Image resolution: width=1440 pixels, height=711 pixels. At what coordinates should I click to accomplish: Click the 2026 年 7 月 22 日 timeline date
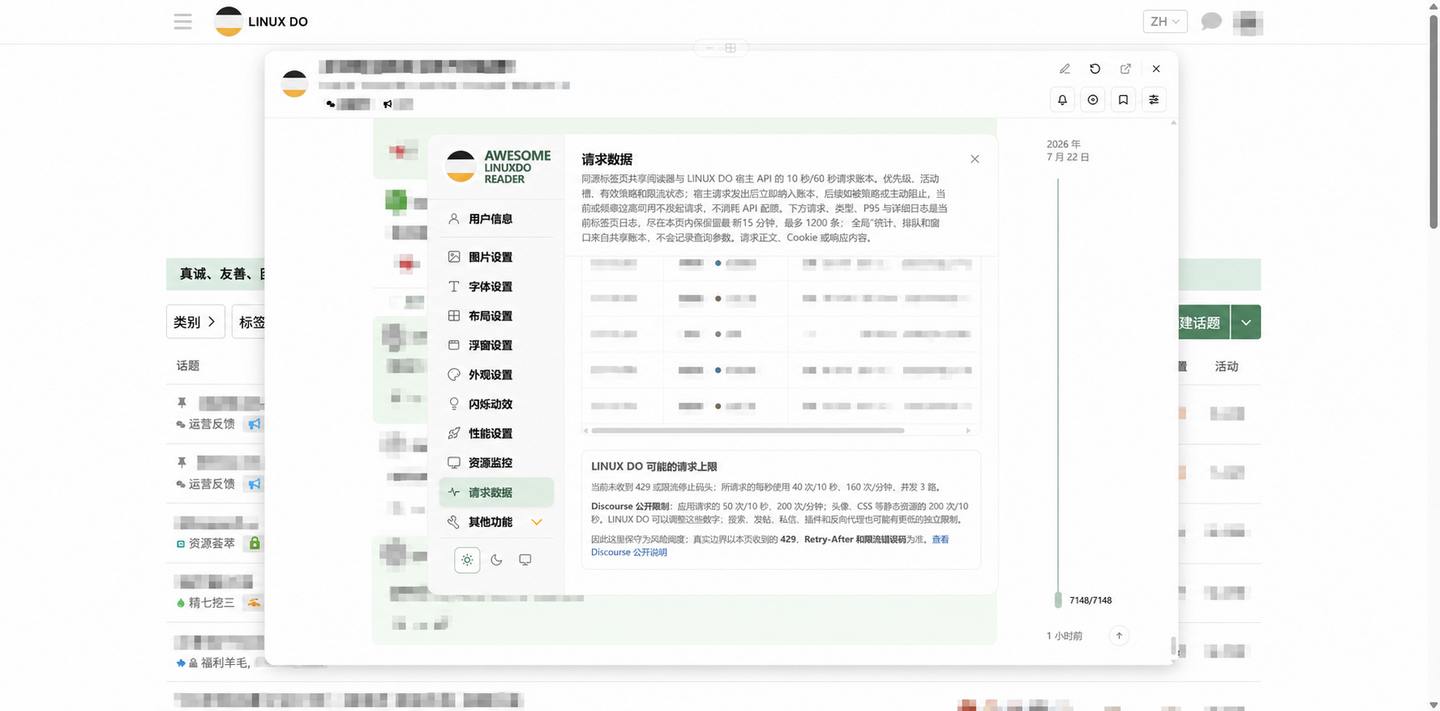point(1068,151)
